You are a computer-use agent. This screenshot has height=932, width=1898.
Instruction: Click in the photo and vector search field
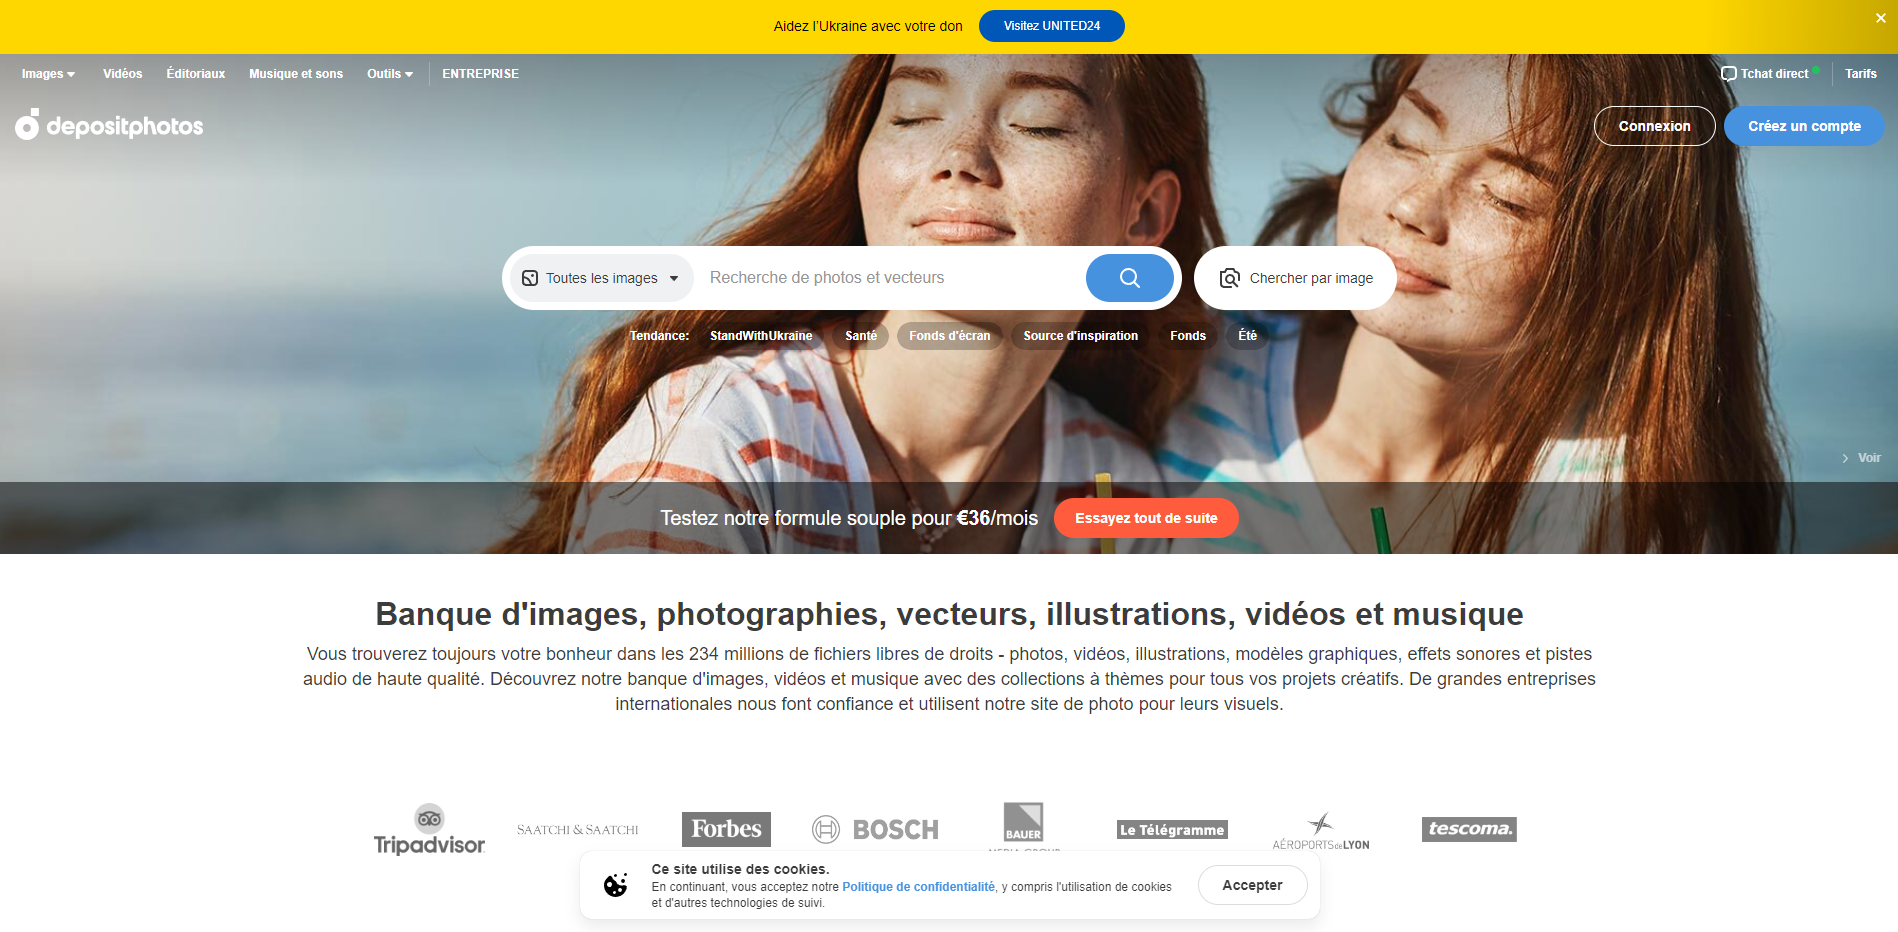coord(890,278)
